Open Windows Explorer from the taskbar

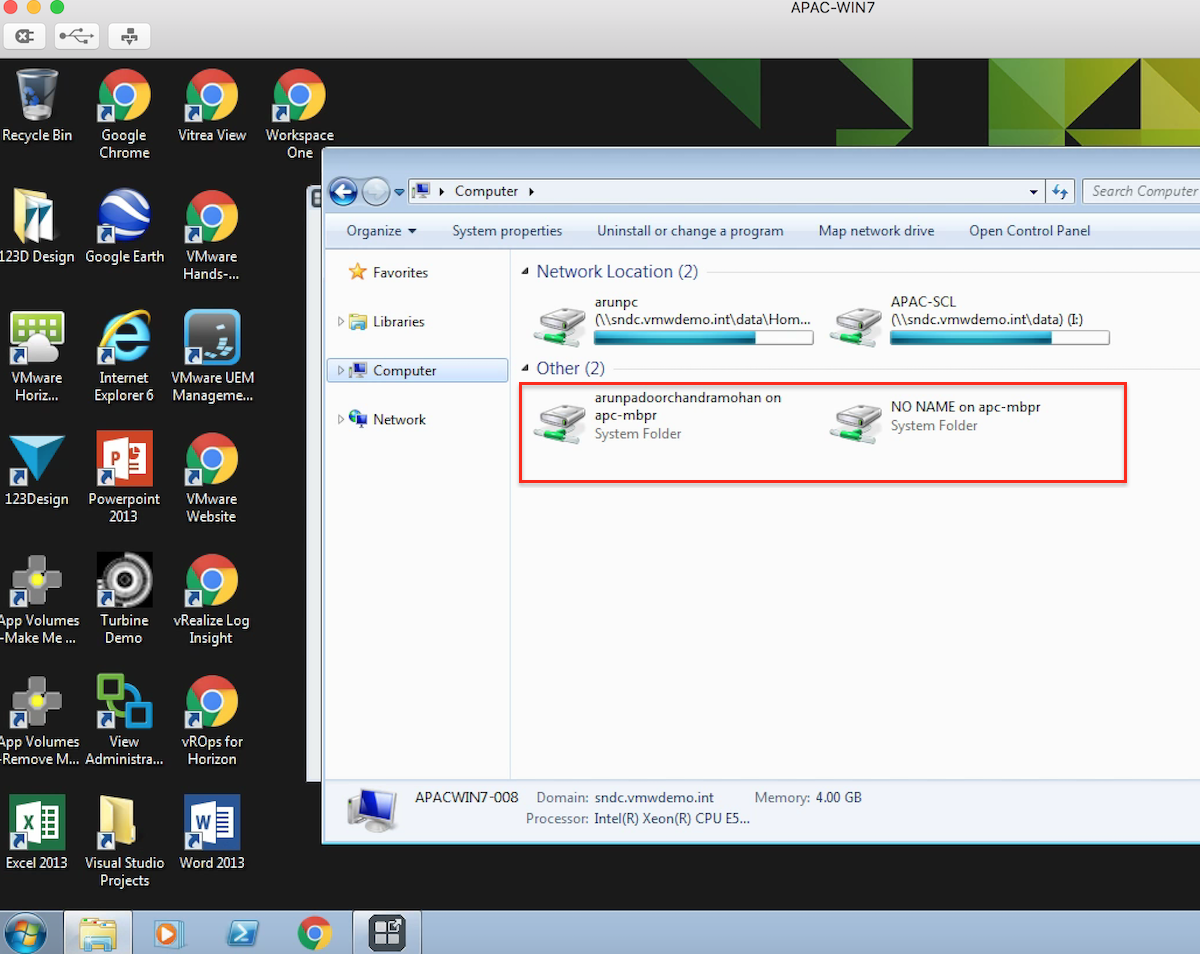[x=97, y=932]
